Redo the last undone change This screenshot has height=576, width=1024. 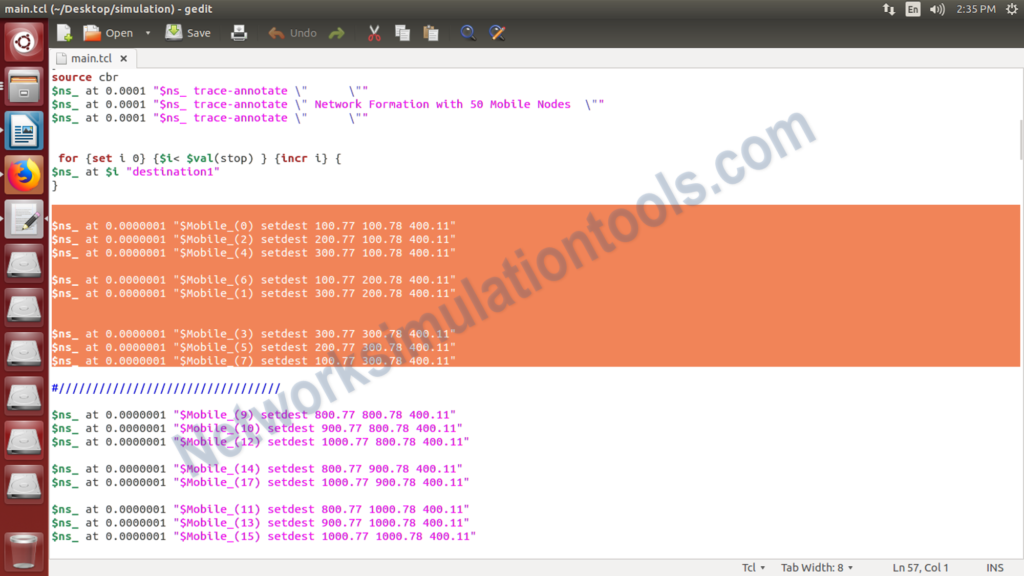338,32
